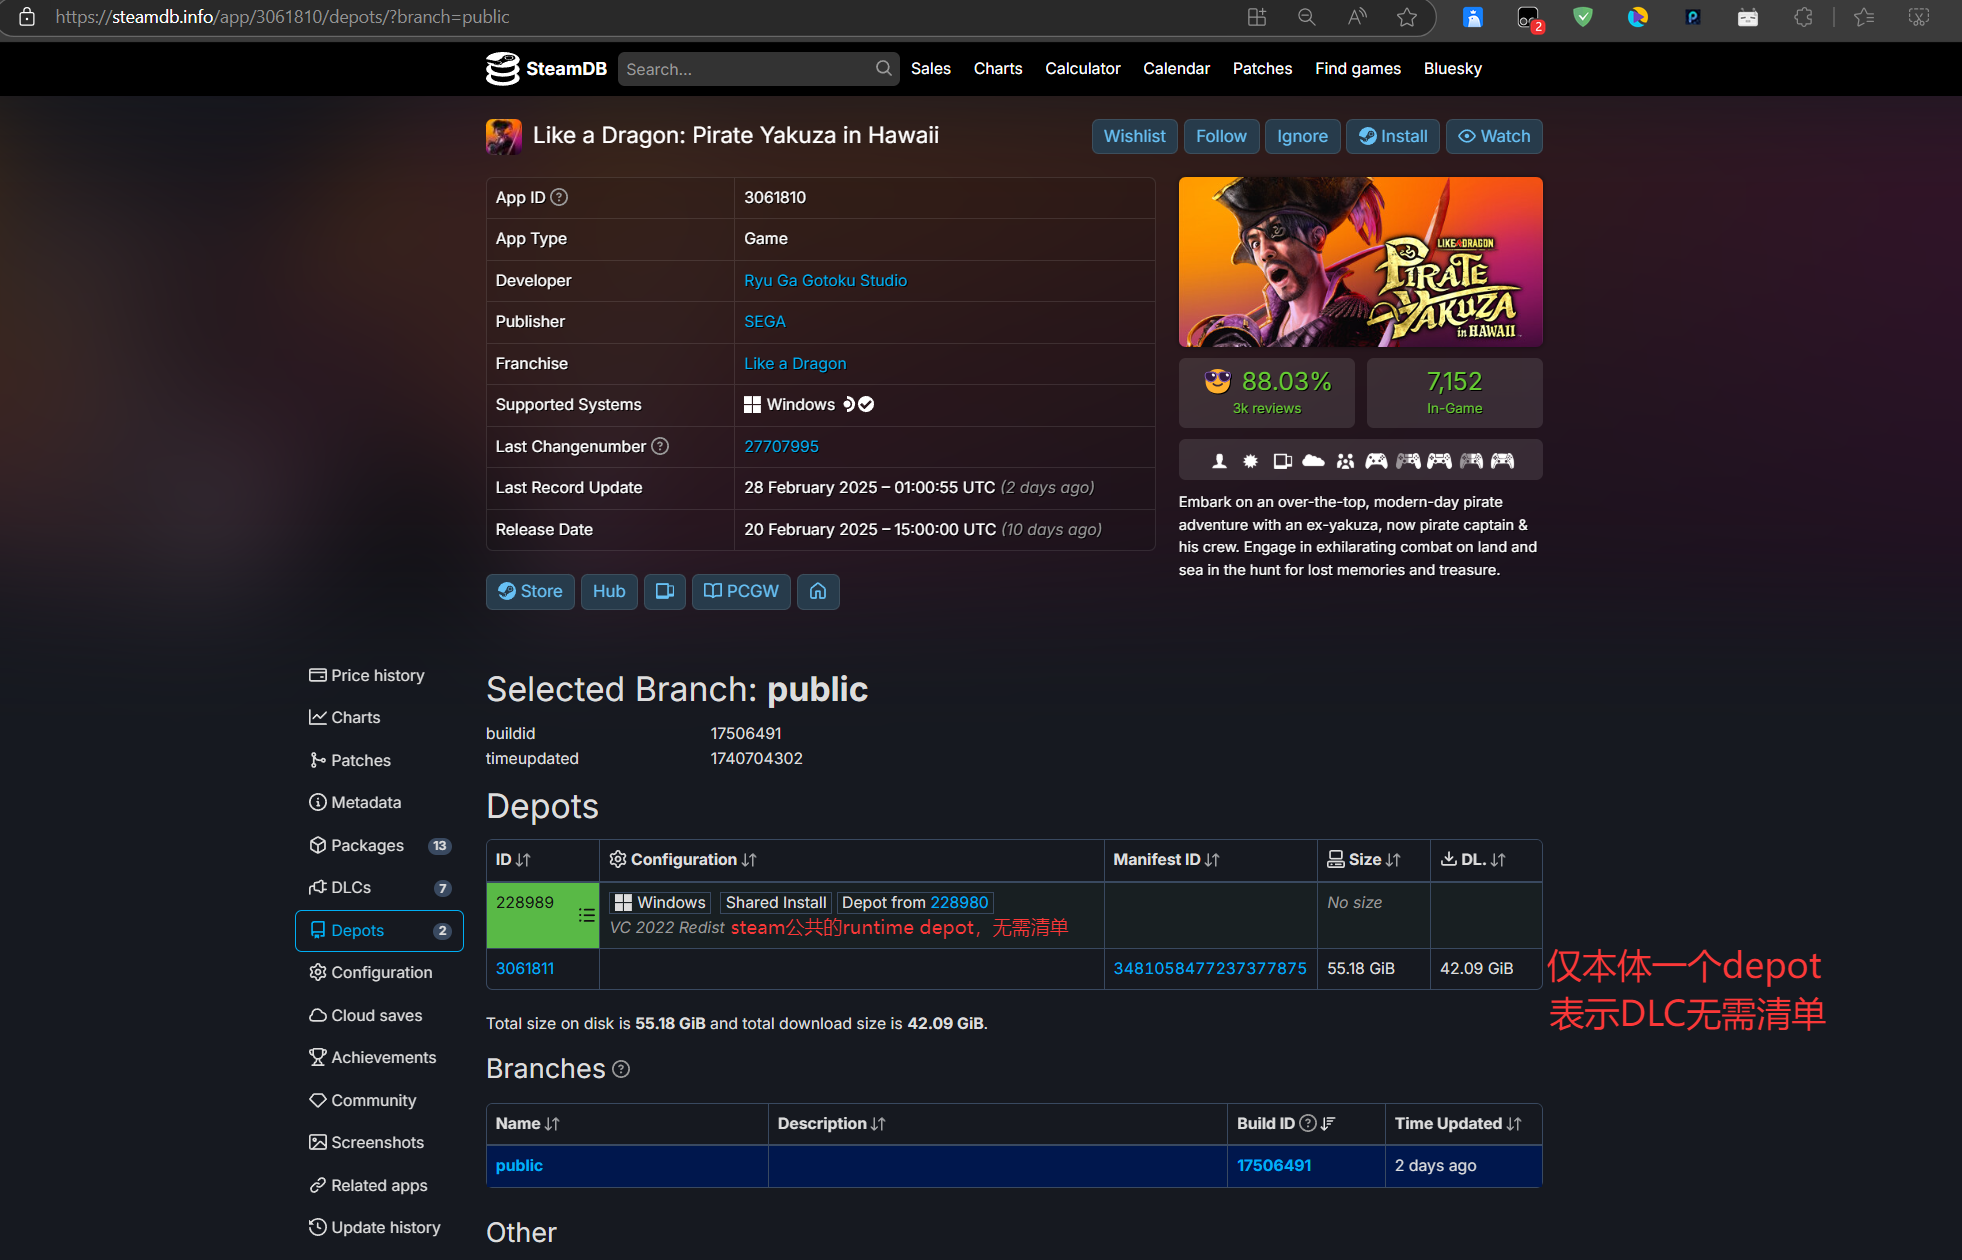1962x1260 pixels.
Task: Open the home website button
Action: pyautogui.click(x=818, y=592)
